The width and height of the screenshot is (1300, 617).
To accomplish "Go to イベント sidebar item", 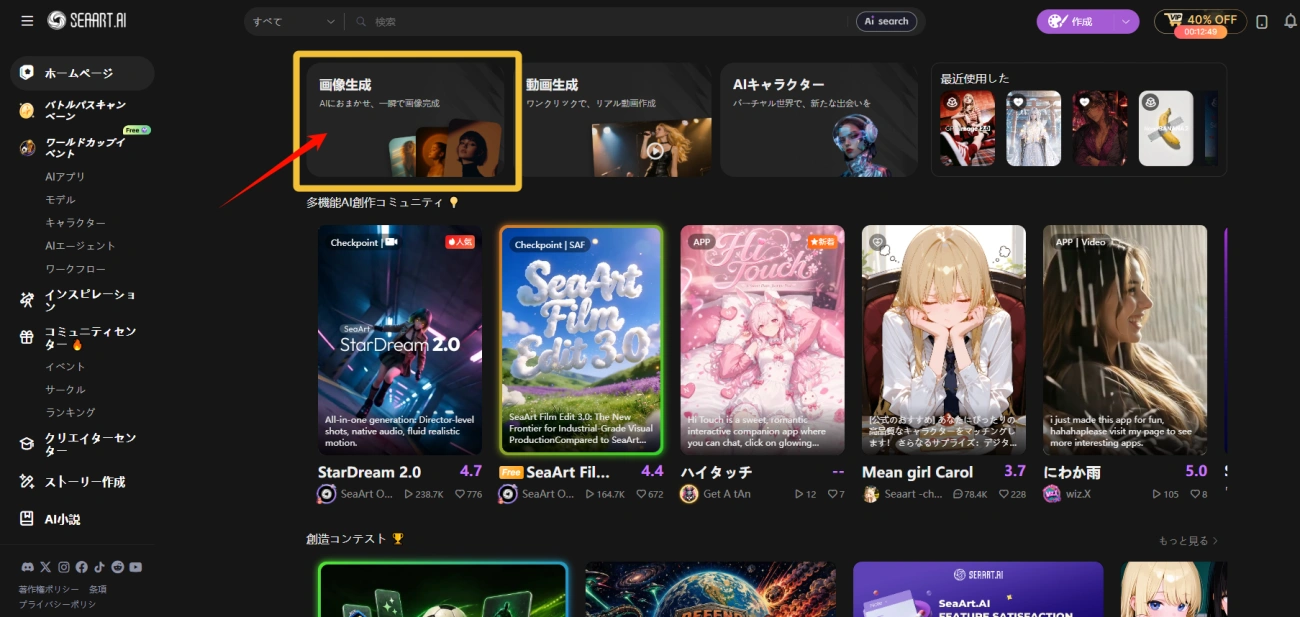I will pyautogui.click(x=65, y=367).
